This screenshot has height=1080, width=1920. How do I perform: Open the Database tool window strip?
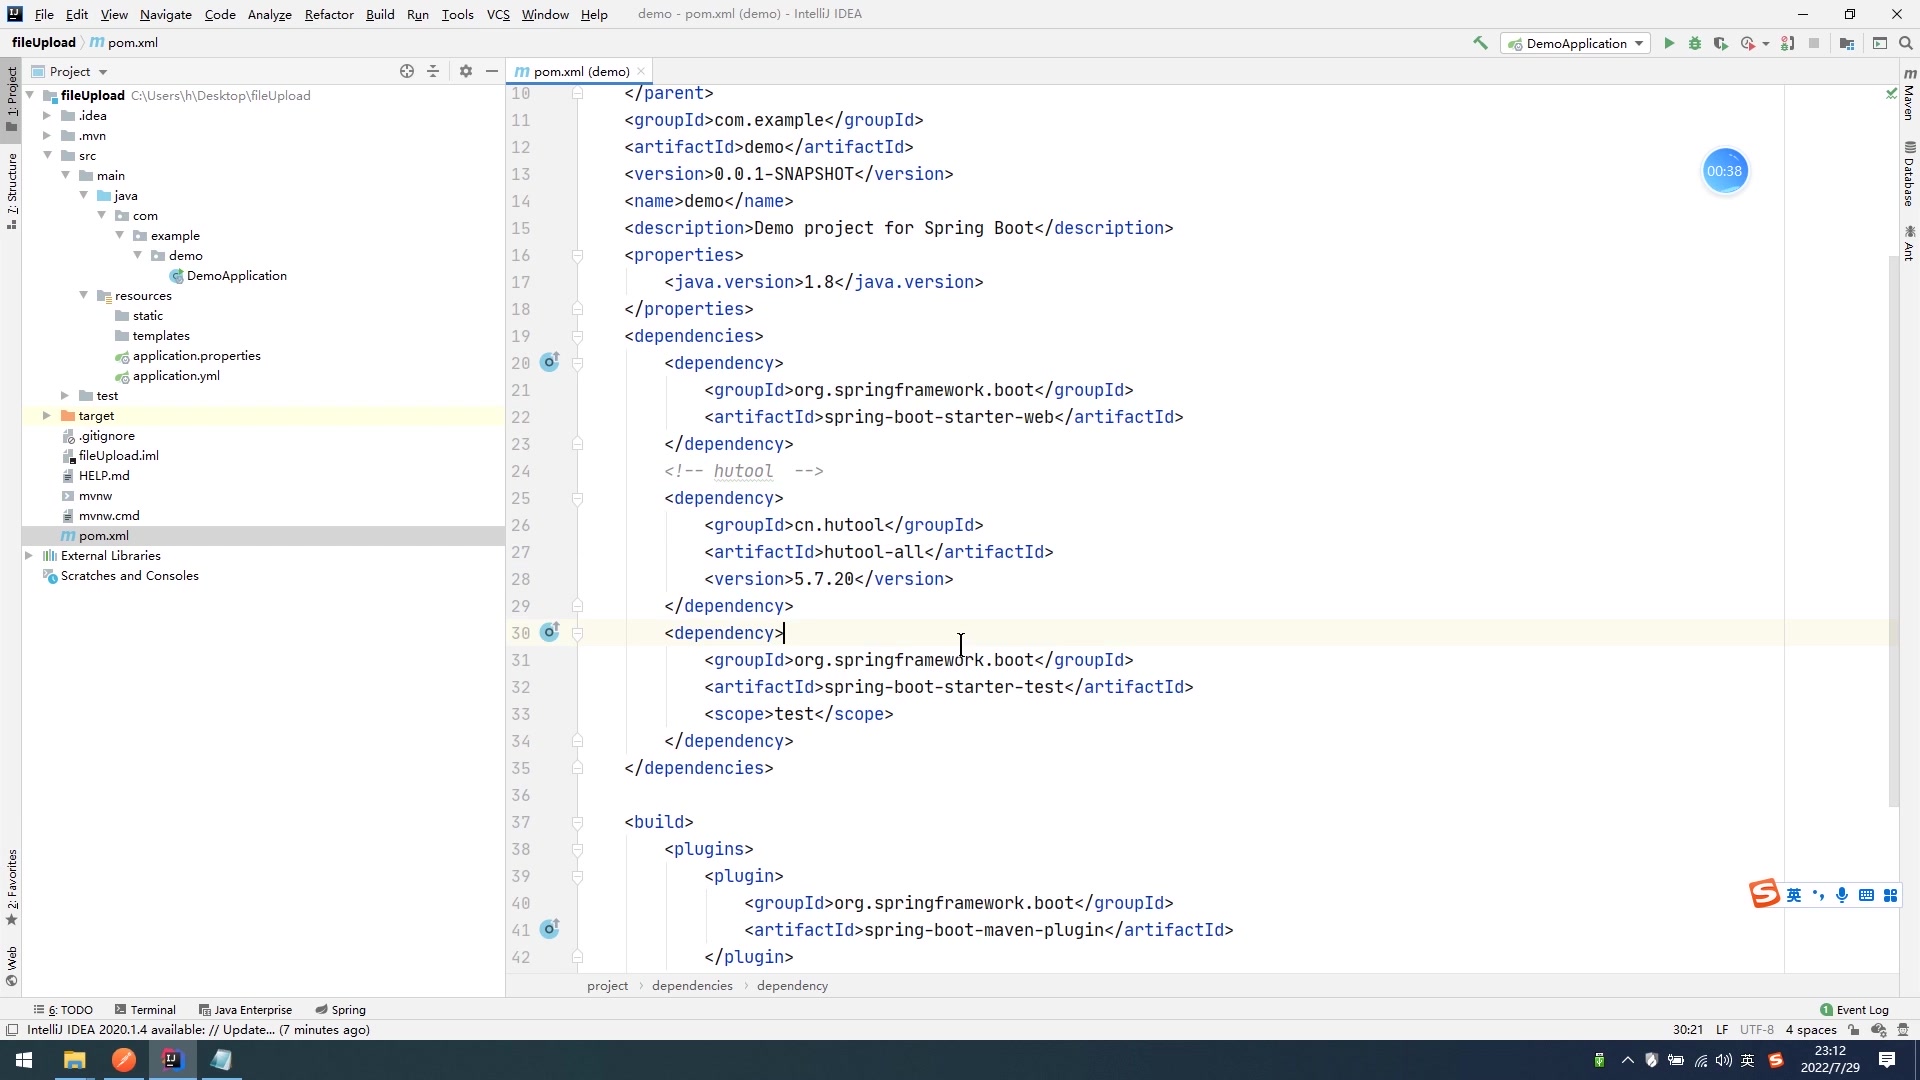[x=1909, y=174]
